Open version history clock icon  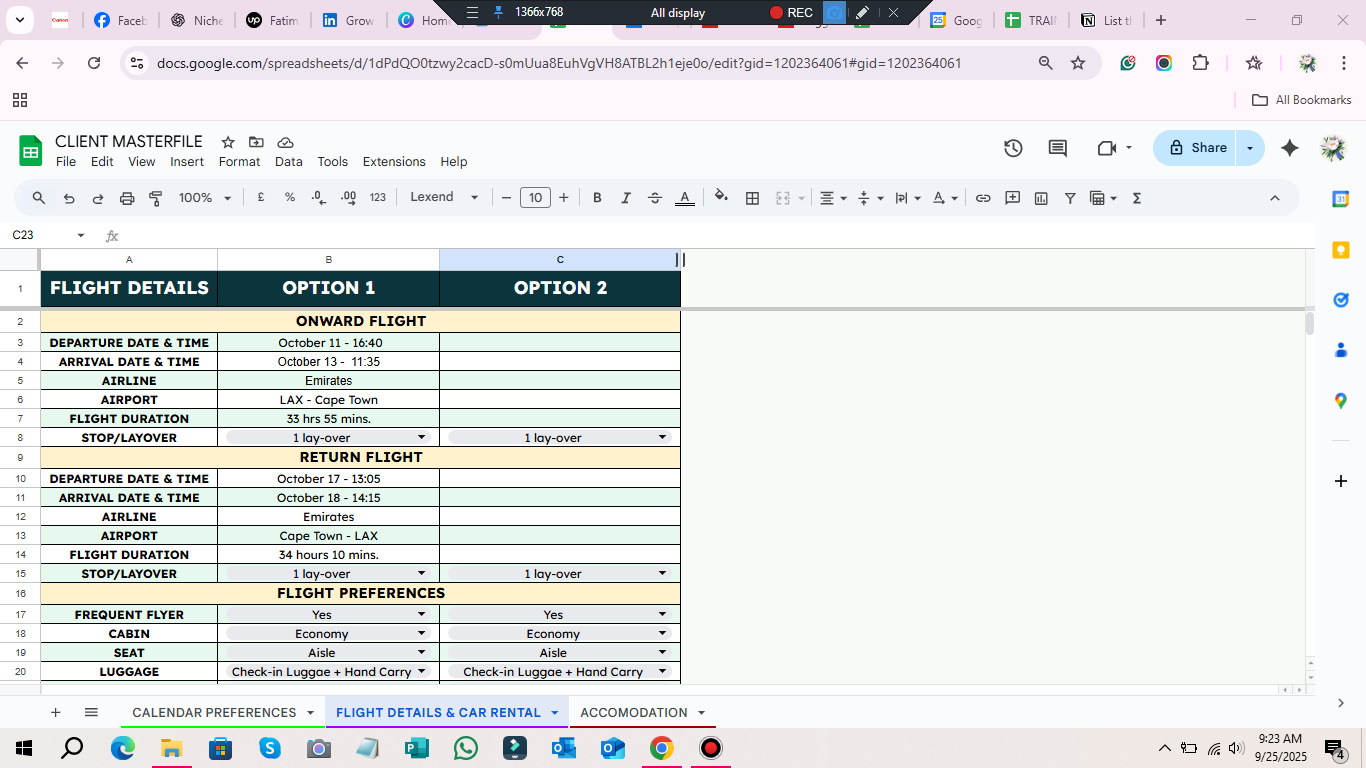1013,148
